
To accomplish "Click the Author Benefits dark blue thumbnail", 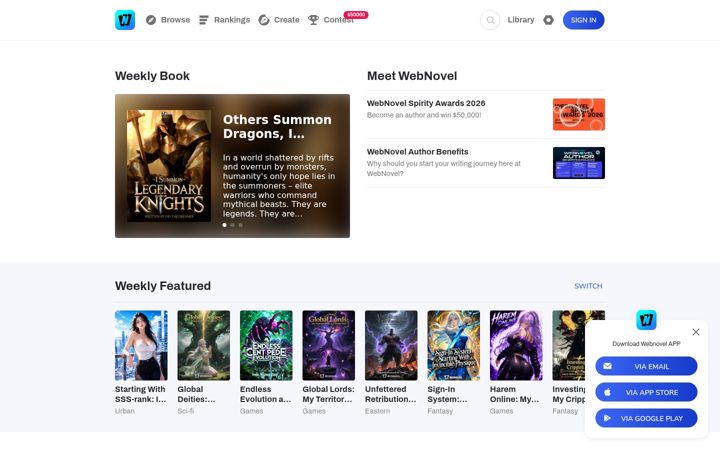I will [579, 163].
